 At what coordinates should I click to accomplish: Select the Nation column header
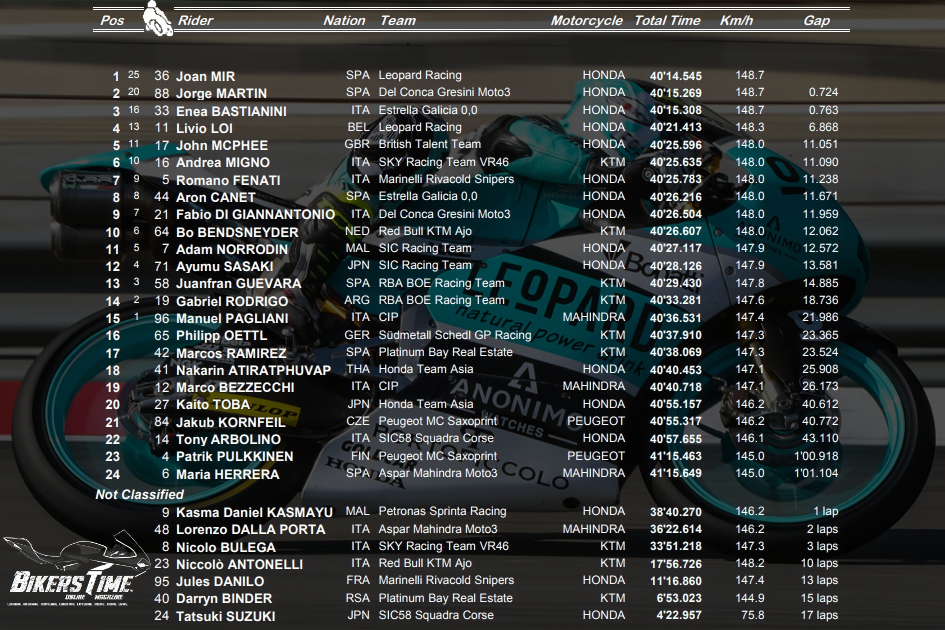point(344,20)
